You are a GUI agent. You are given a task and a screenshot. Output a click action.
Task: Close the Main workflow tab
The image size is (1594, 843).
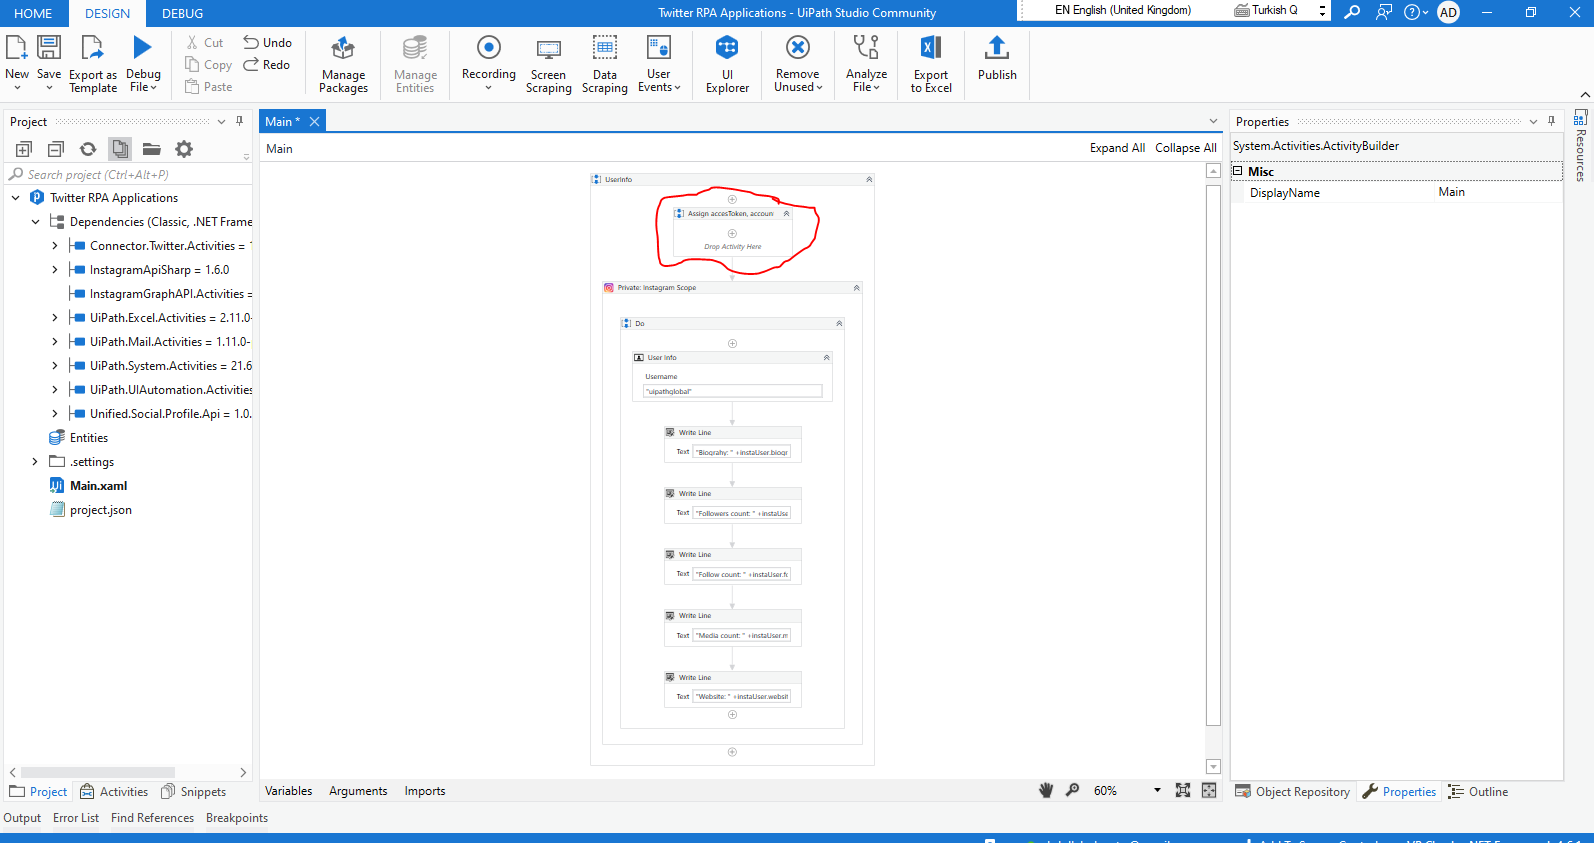point(314,121)
